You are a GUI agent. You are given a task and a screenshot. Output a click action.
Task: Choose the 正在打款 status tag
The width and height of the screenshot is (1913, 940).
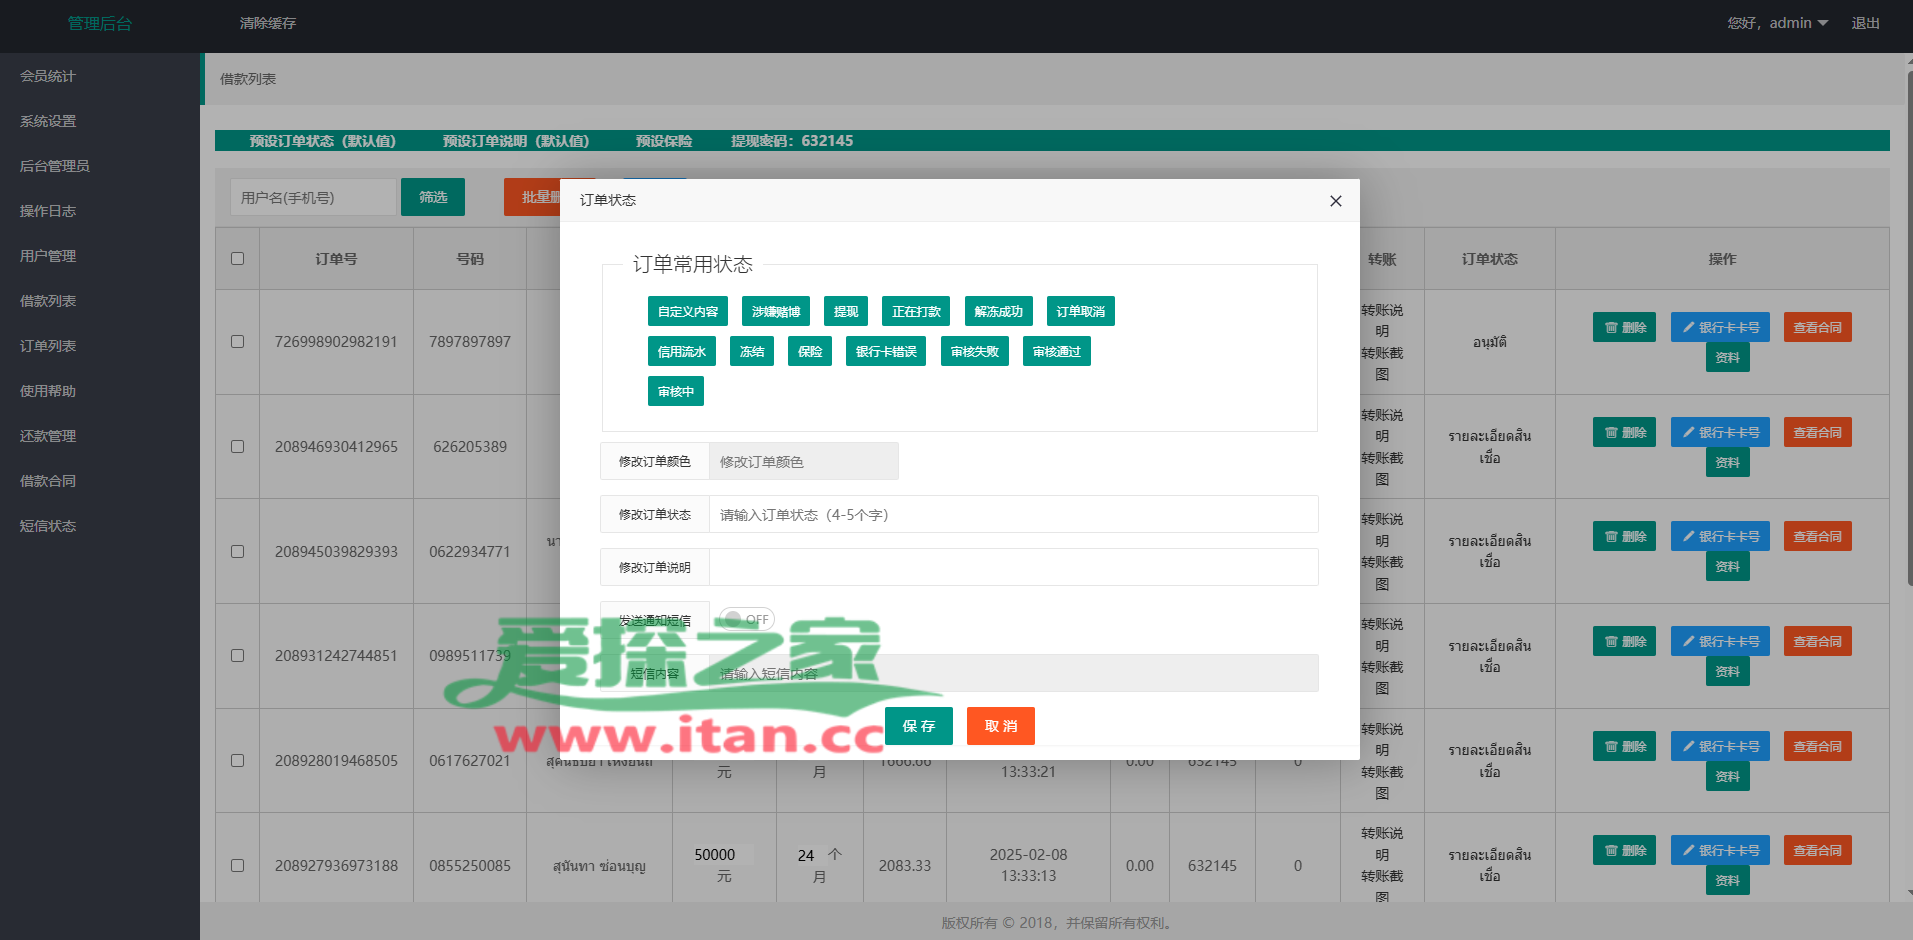point(916,311)
